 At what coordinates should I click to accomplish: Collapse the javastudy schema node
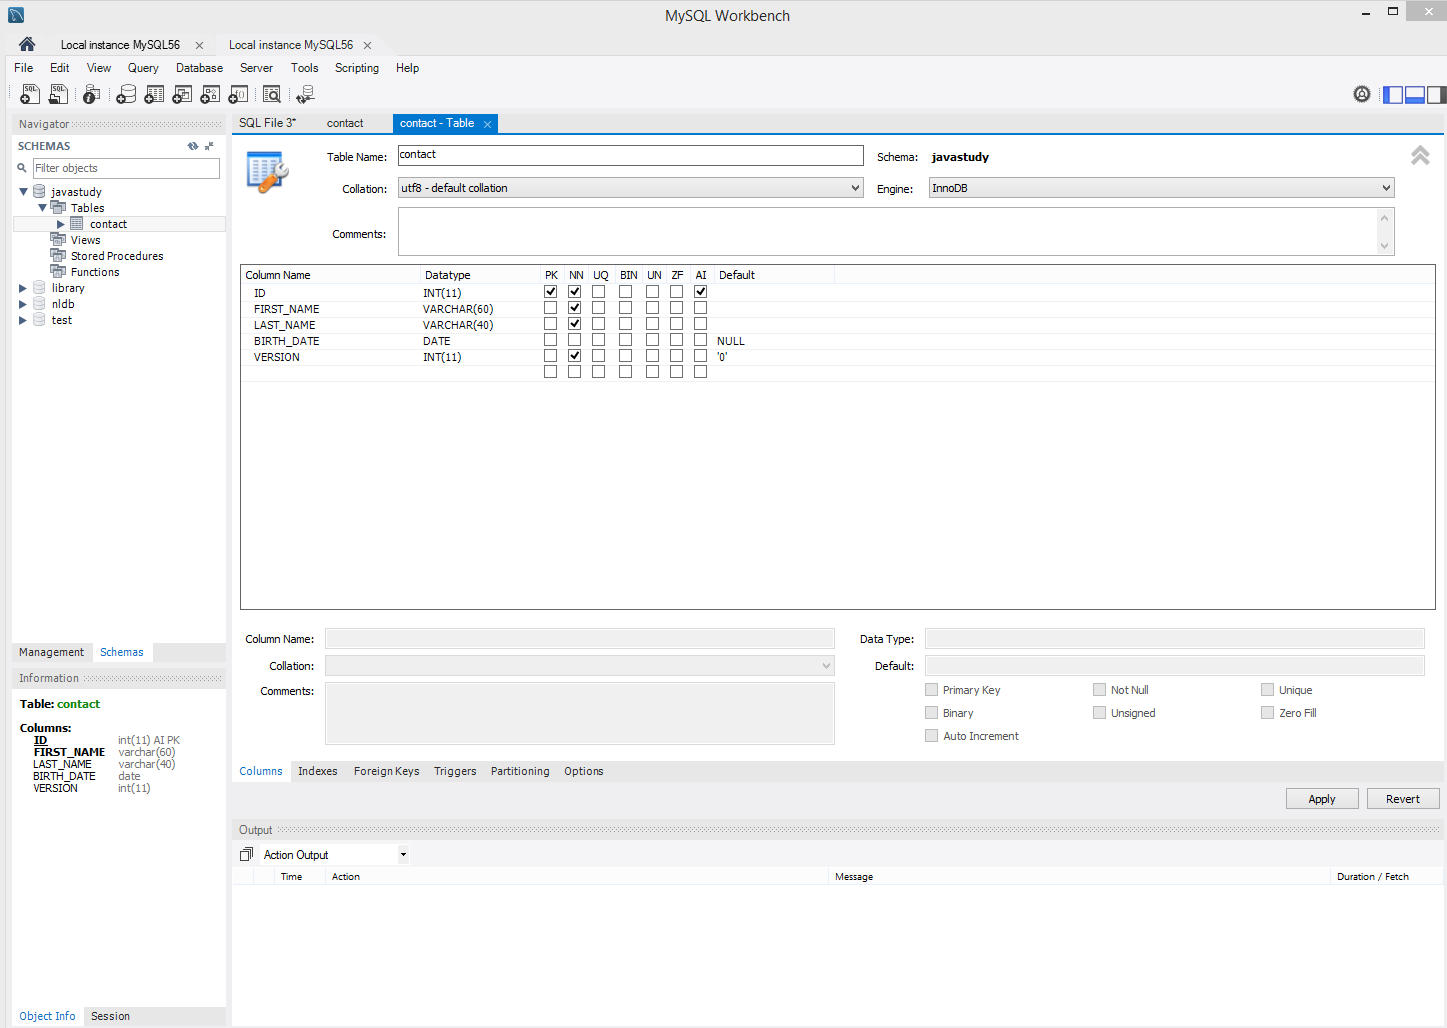pos(23,192)
